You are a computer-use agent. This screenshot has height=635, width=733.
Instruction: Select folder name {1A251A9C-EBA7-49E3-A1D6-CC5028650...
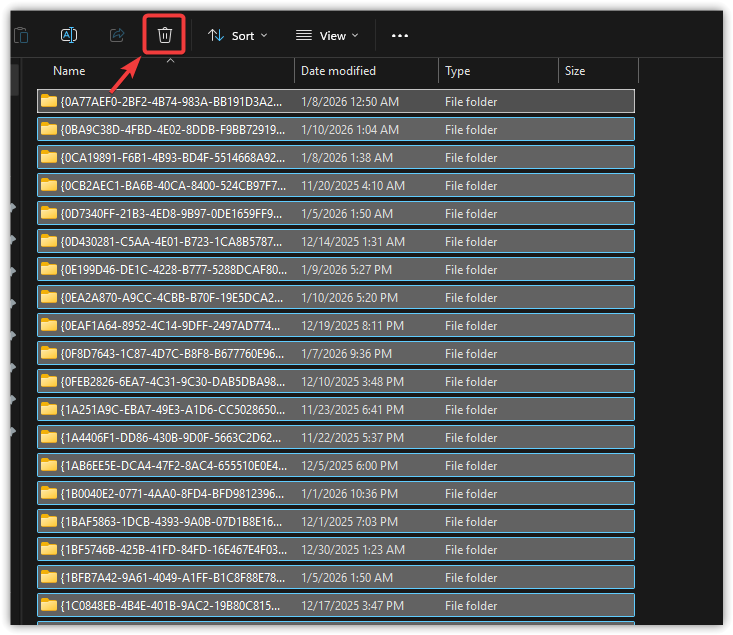(x=172, y=410)
